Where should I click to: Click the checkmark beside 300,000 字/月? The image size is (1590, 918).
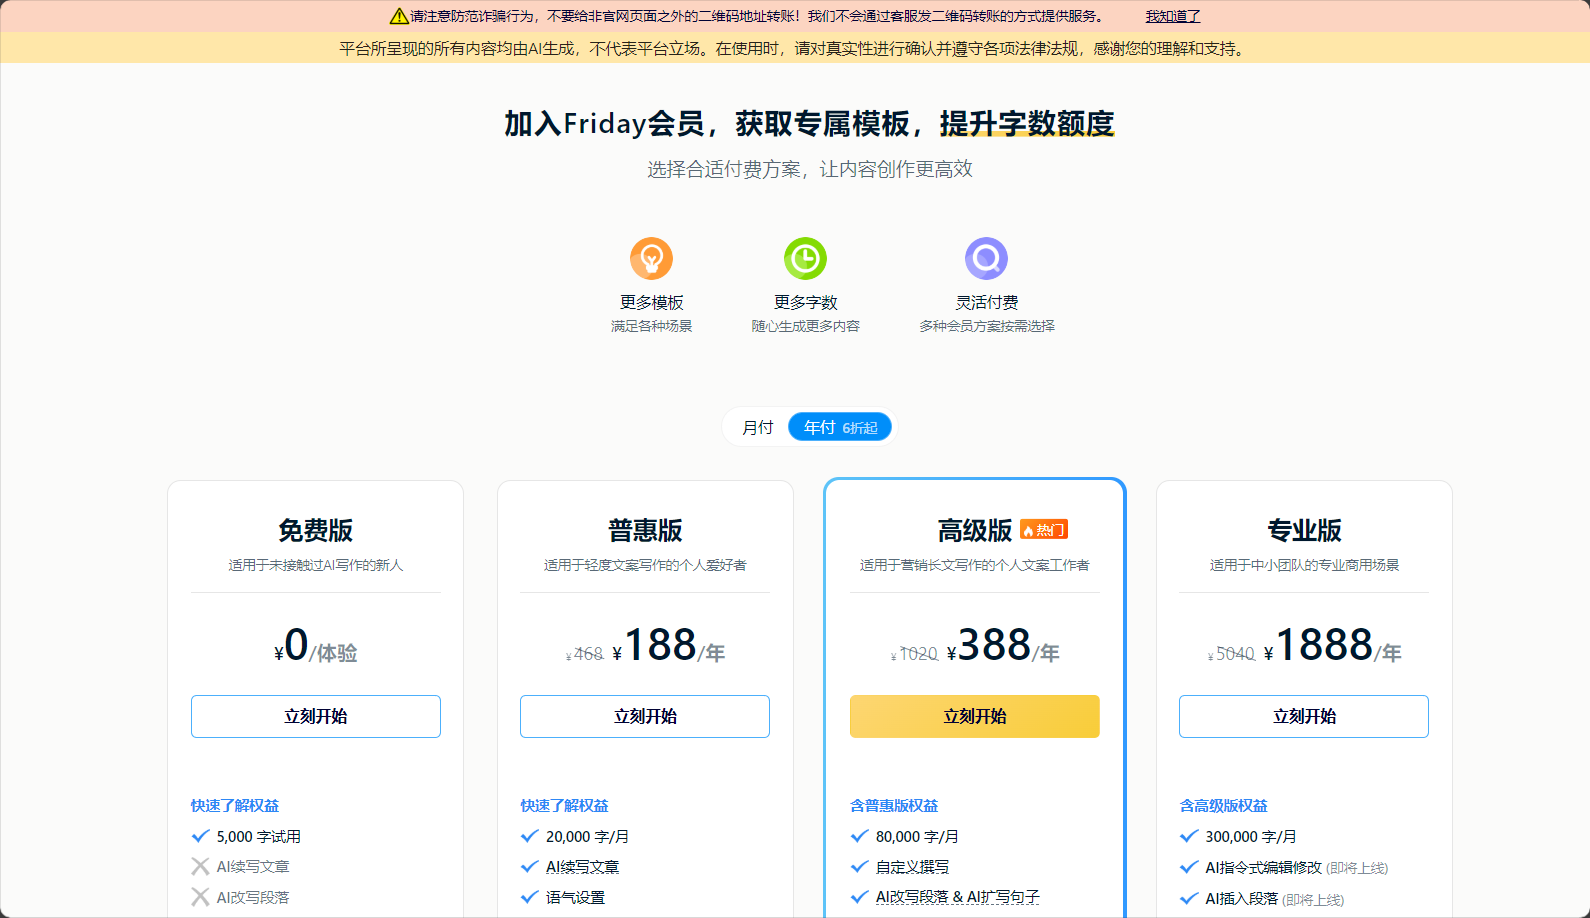[x=1188, y=836]
